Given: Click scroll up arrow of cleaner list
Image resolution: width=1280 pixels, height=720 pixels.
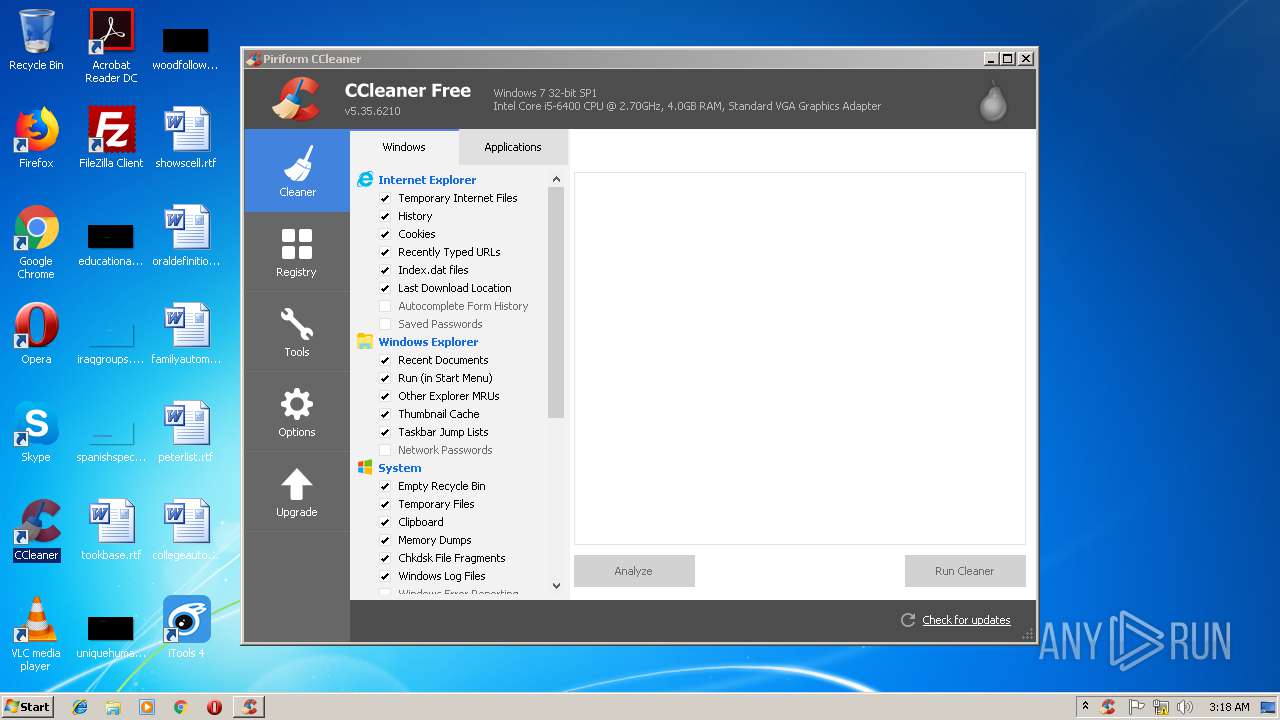Looking at the screenshot, I should (556, 180).
